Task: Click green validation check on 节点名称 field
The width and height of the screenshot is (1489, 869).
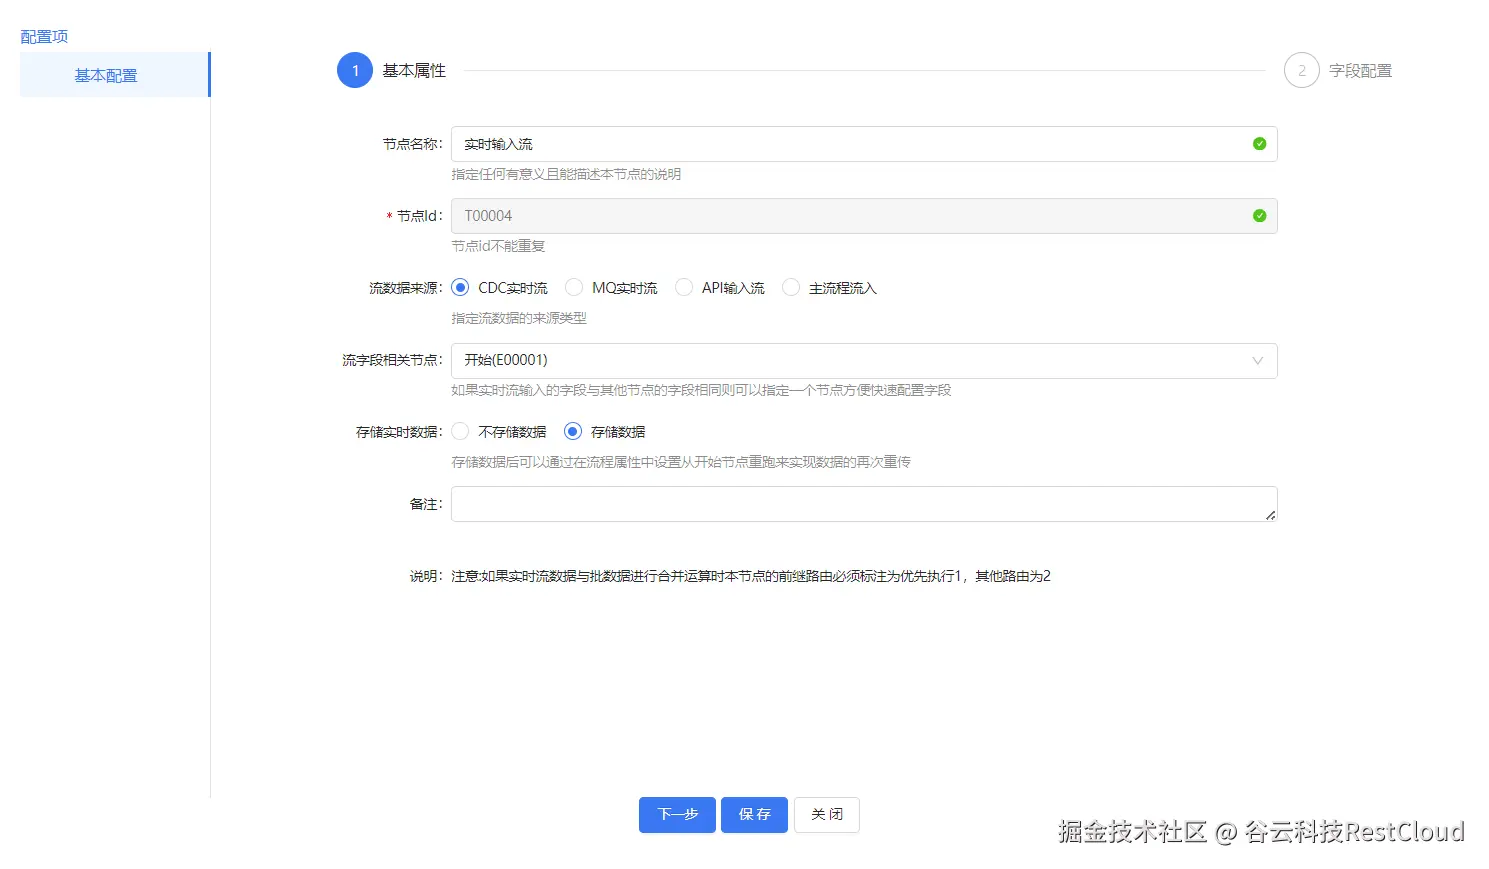Action: click(1259, 144)
